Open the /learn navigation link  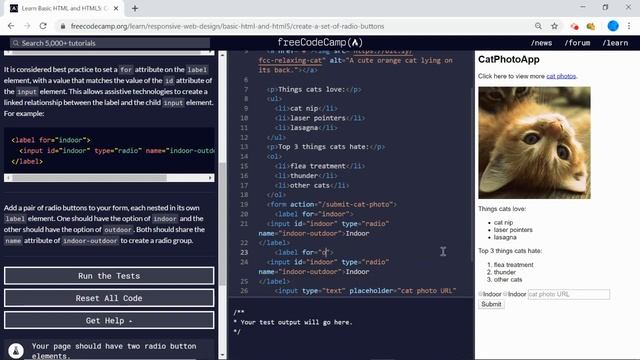pos(615,43)
